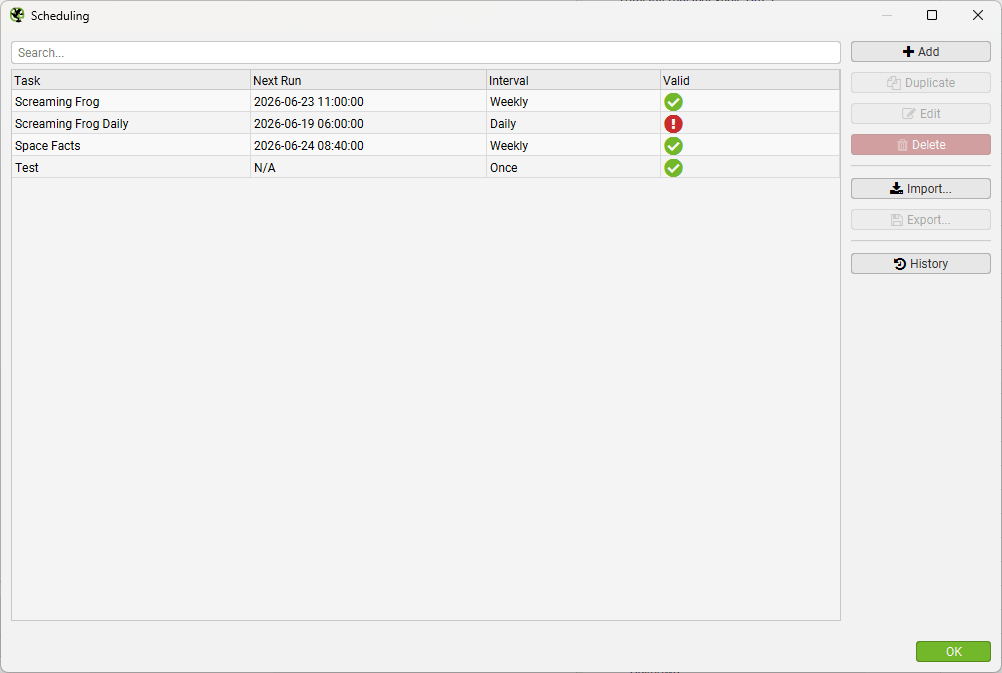The width and height of the screenshot is (1002, 673).
Task: Sort by the Valid column header
Action: (750, 81)
